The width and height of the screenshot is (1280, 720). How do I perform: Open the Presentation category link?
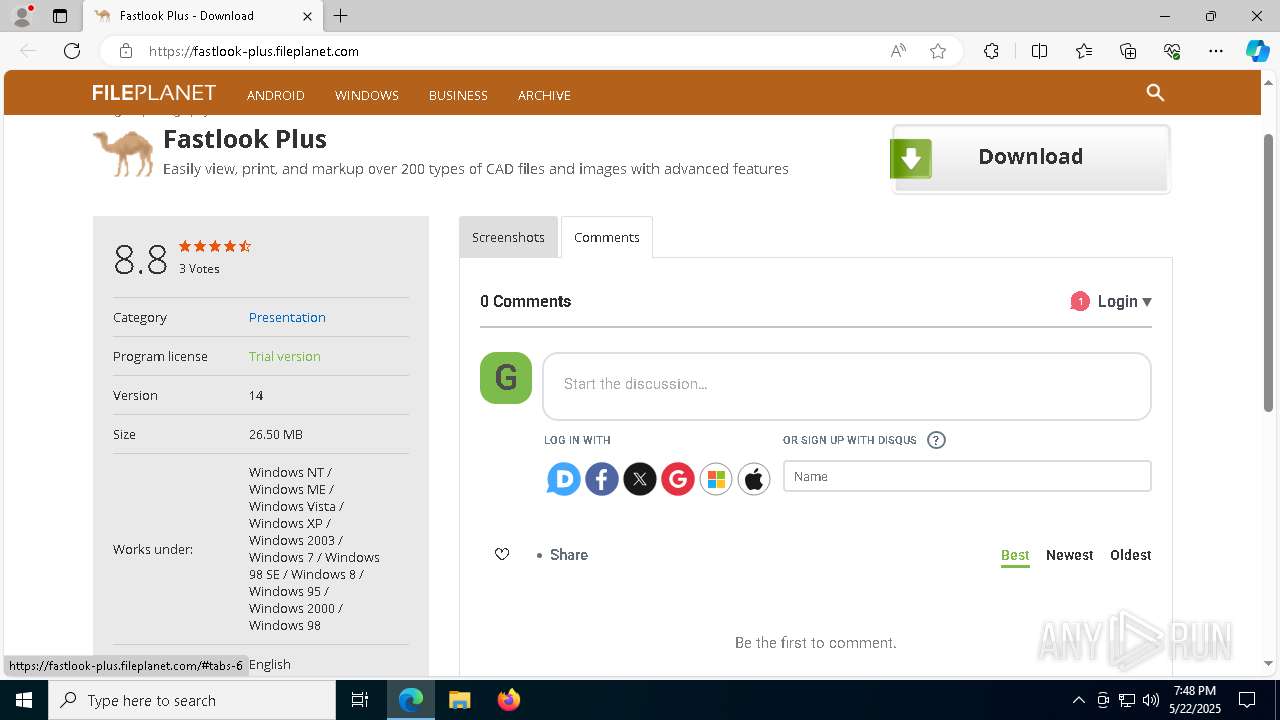coord(287,317)
